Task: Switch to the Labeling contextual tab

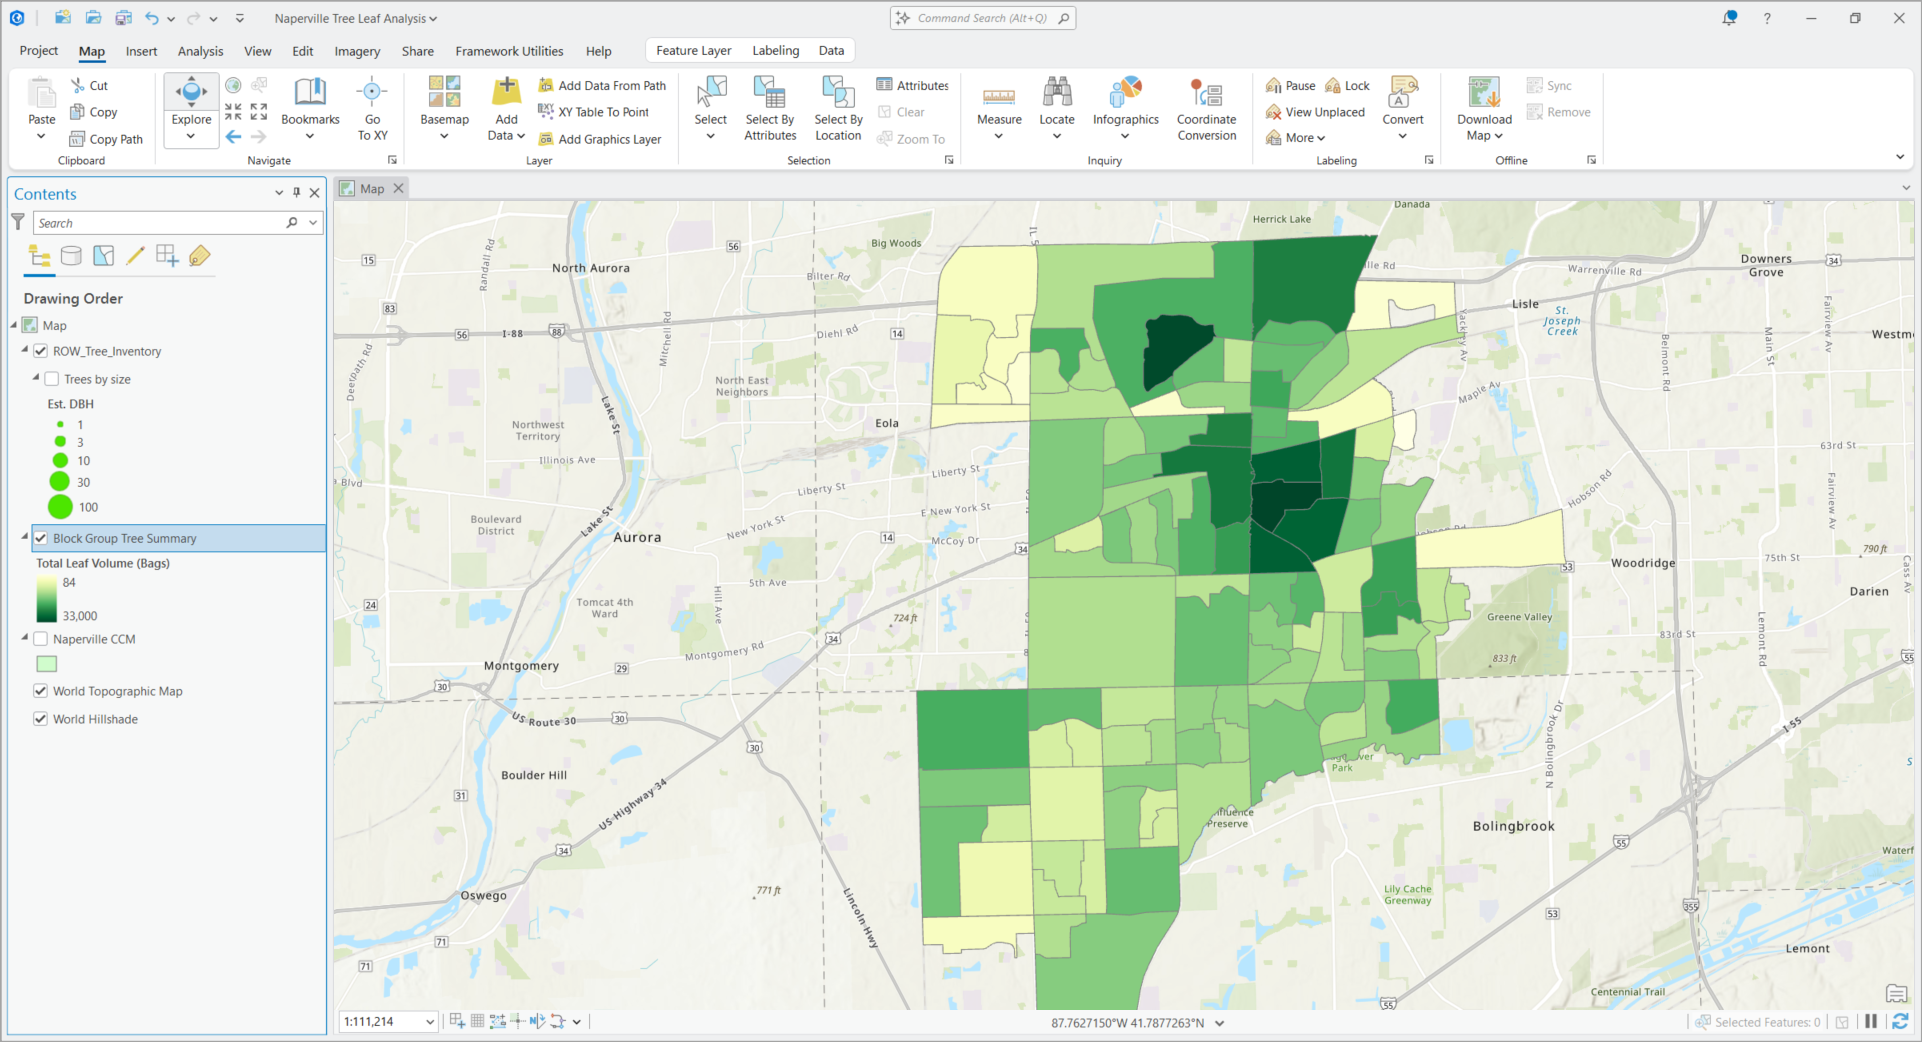Action: click(775, 51)
